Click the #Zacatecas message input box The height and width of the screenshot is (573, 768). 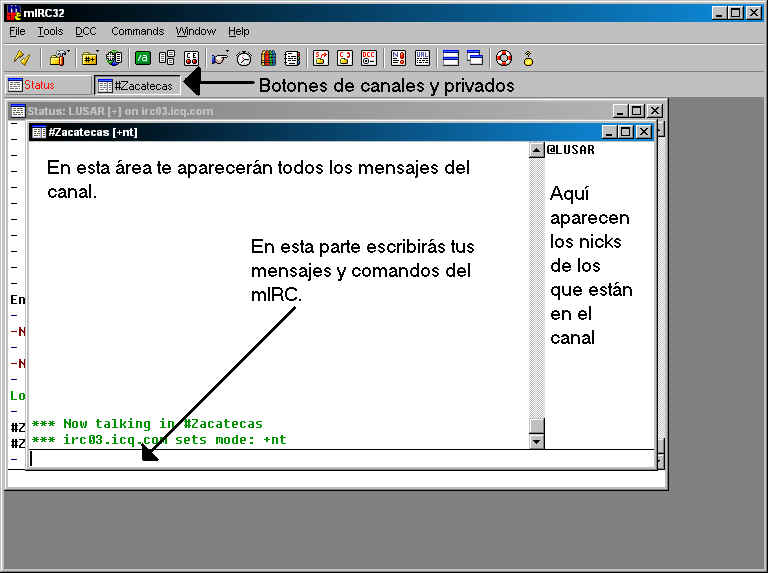[341, 459]
